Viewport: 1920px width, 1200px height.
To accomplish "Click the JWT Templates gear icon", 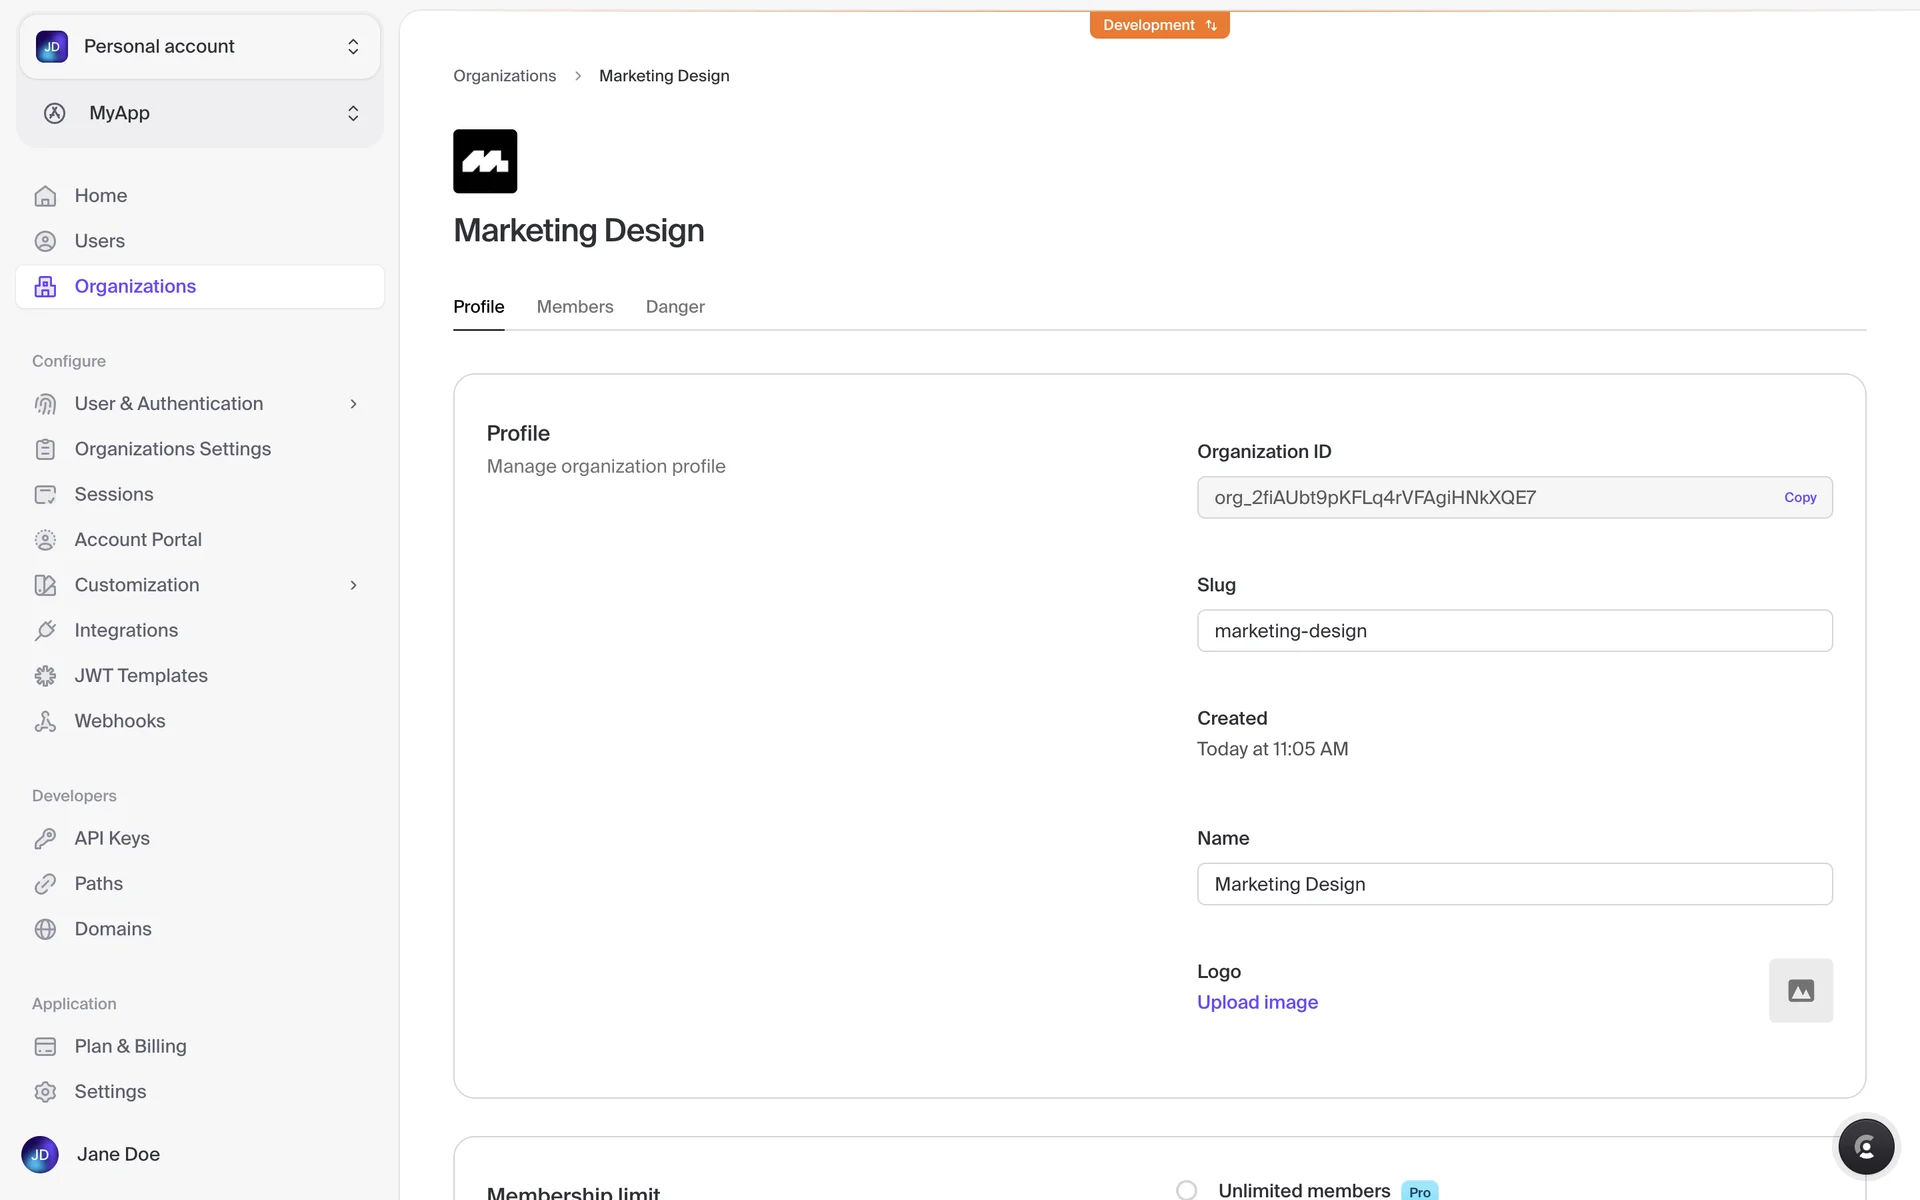I will tap(45, 676).
